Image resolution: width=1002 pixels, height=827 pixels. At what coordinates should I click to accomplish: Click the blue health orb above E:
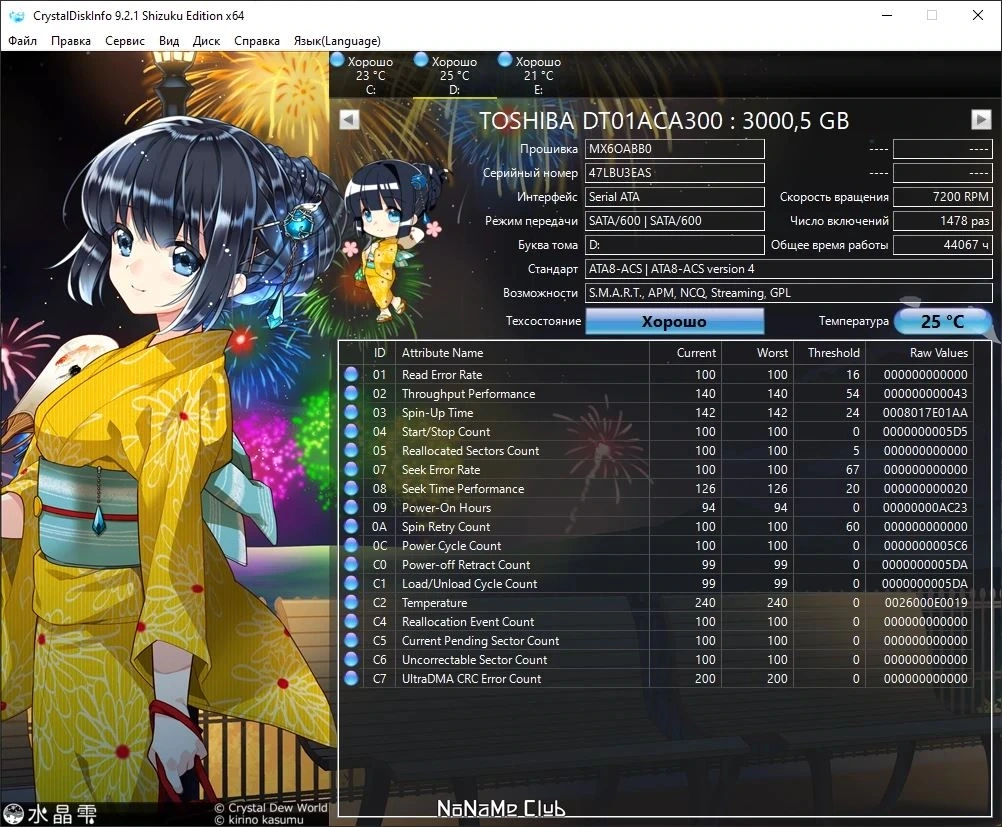tap(505, 59)
